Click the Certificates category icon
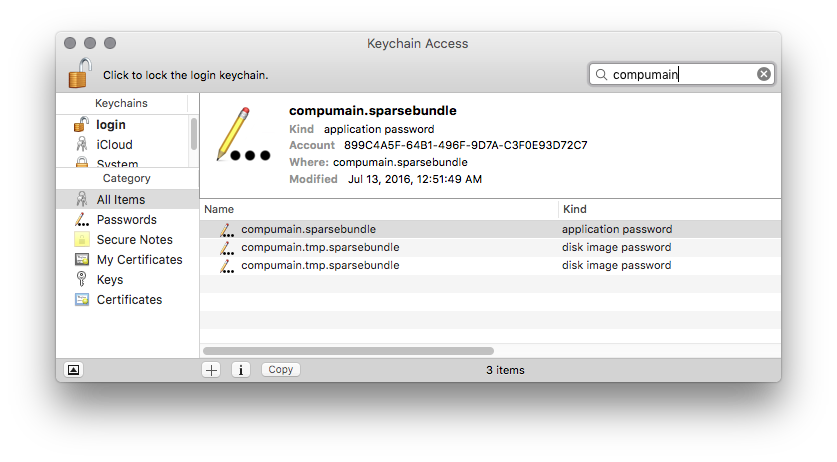The image size is (837, 462). click(82, 300)
